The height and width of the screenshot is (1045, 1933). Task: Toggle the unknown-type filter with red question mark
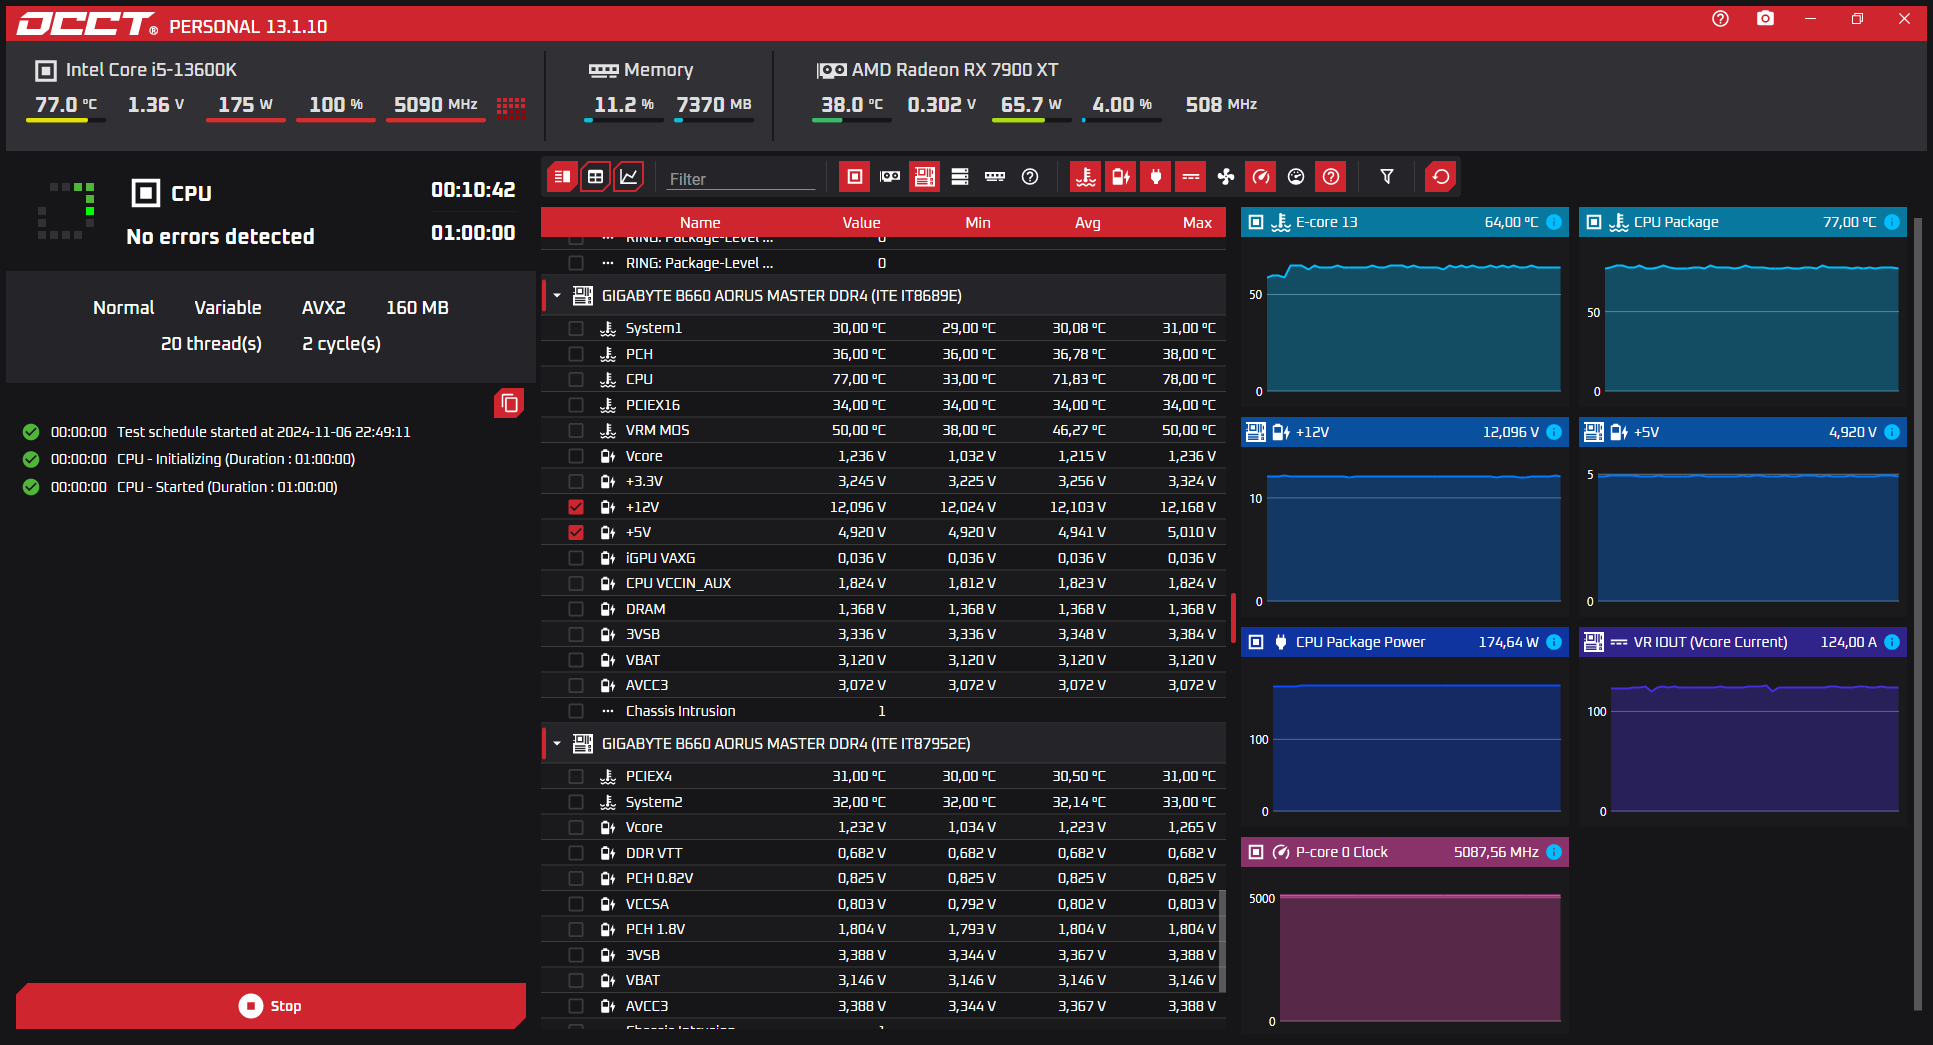tap(1331, 177)
